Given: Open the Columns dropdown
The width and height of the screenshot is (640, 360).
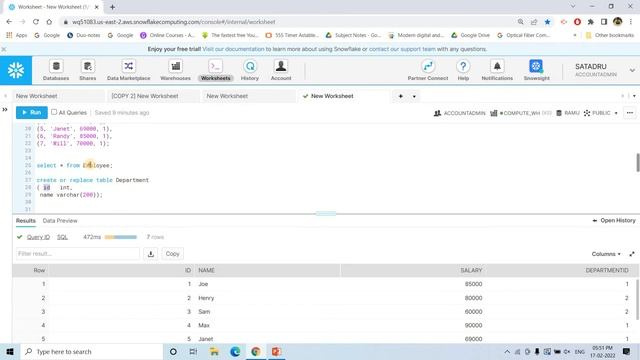Looking at the screenshot, I should (x=606, y=254).
